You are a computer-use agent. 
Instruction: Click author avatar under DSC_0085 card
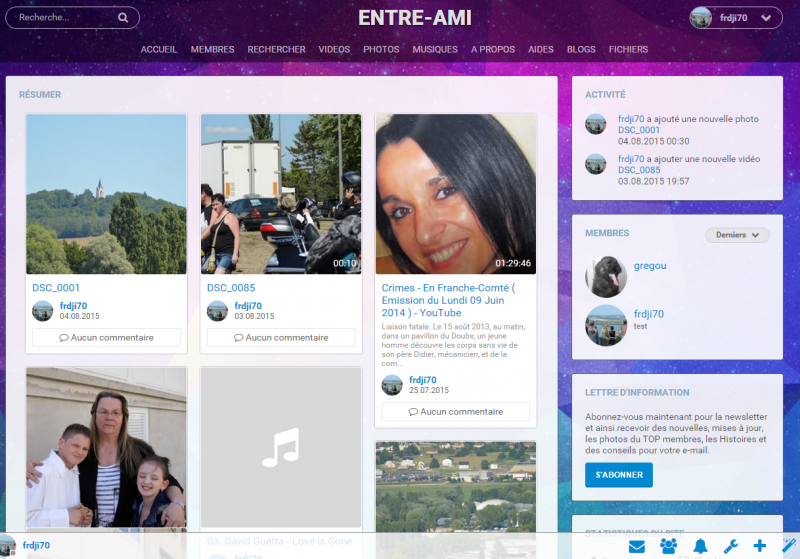tap(217, 311)
